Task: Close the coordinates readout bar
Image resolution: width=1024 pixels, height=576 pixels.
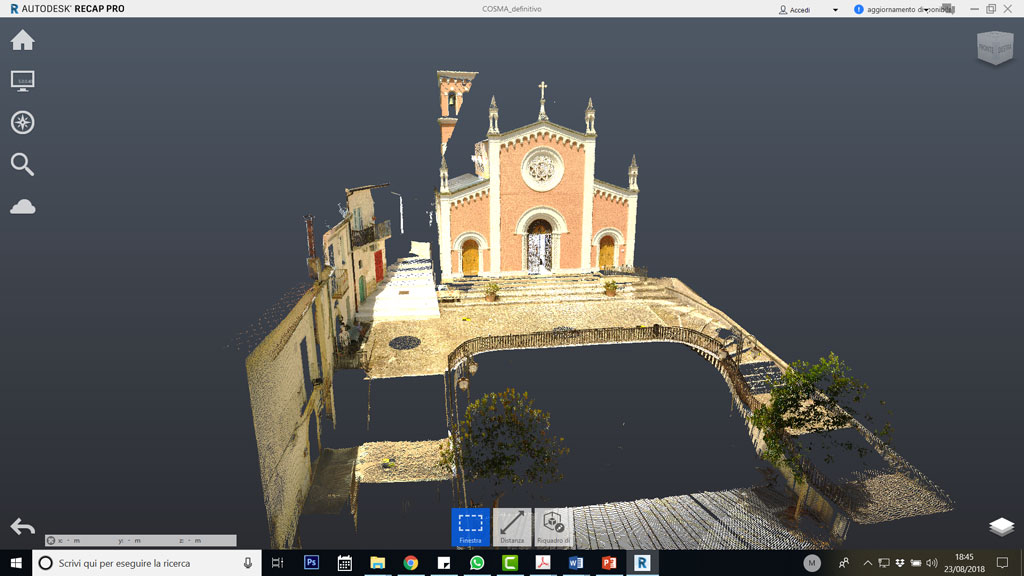Action: [x=51, y=540]
